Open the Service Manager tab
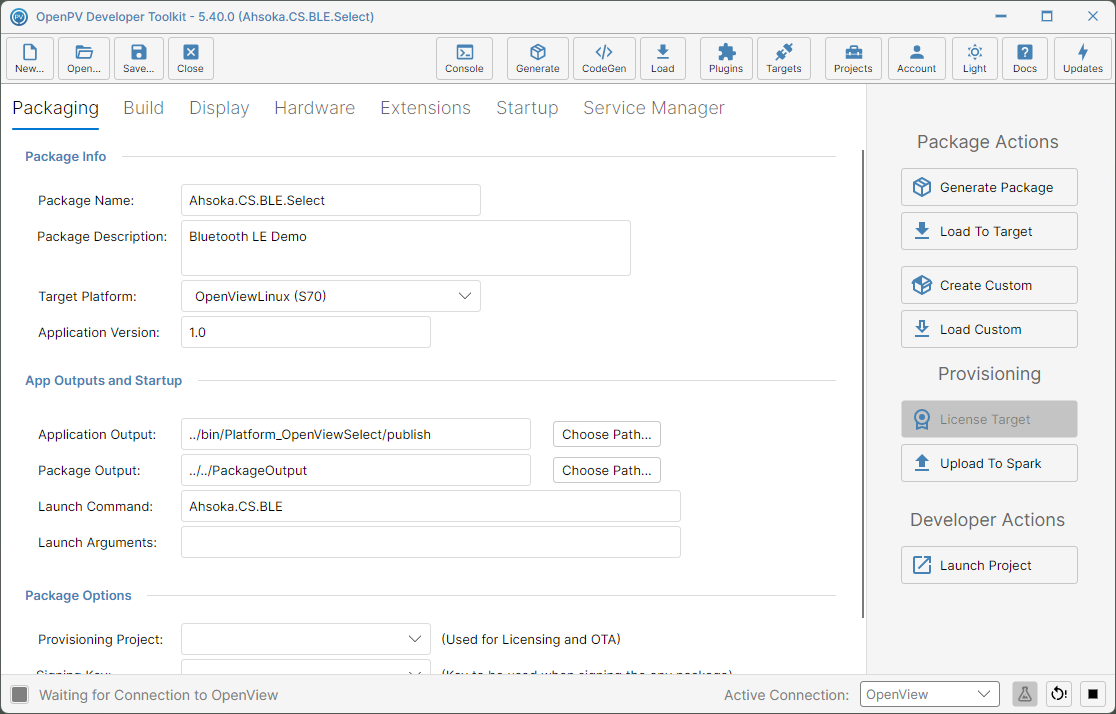 pyautogui.click(x=654, y=108)
